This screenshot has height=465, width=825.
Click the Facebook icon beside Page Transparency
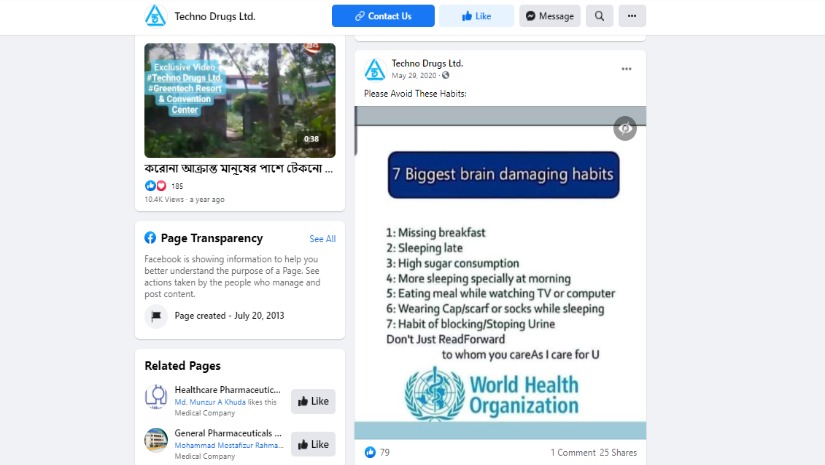point(150,238)
